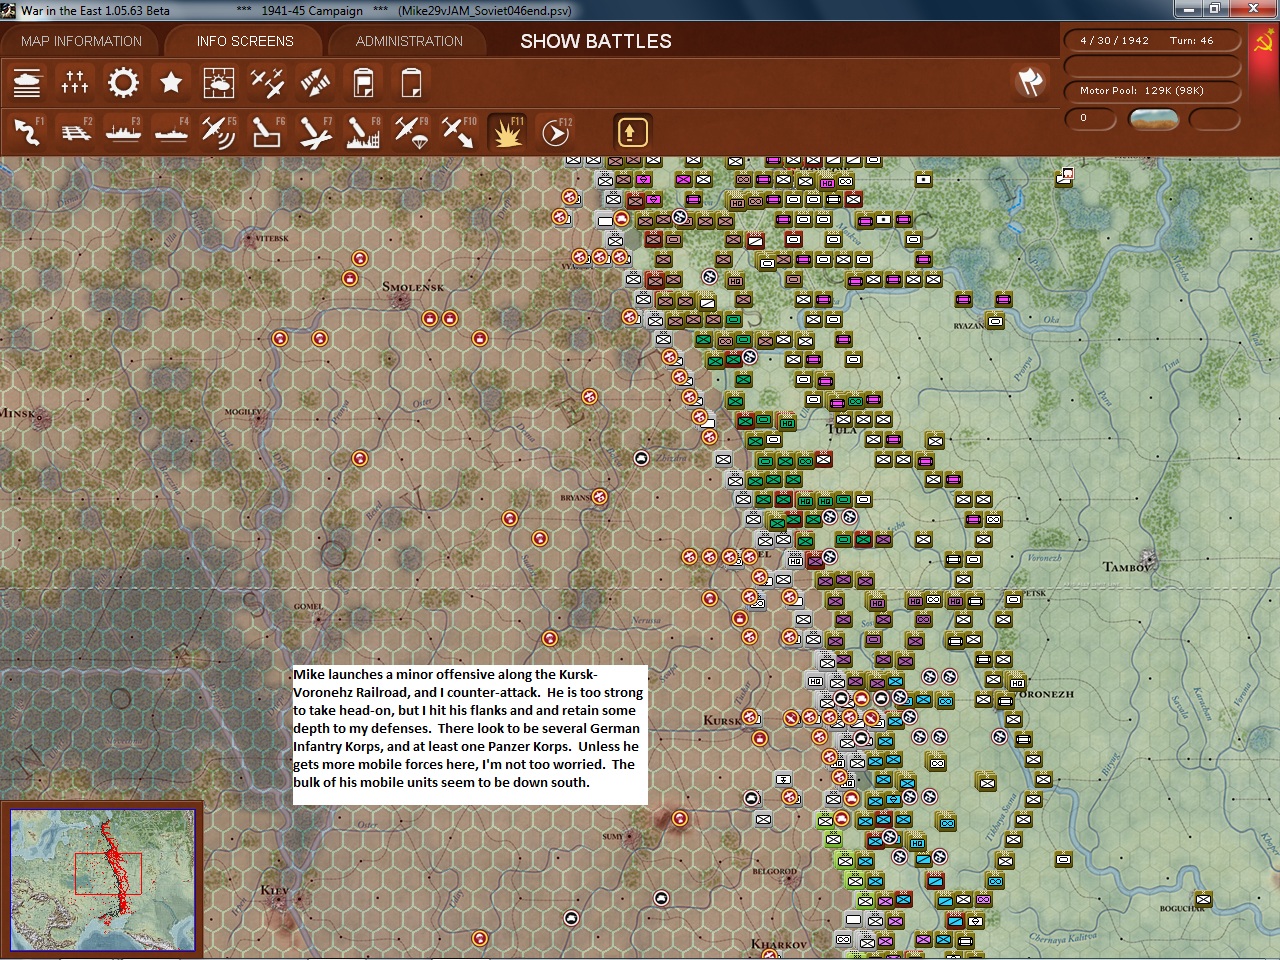The image size is (1280, 960).
Task: Toggle factory locations gear icon
Action: click(123, 83)
